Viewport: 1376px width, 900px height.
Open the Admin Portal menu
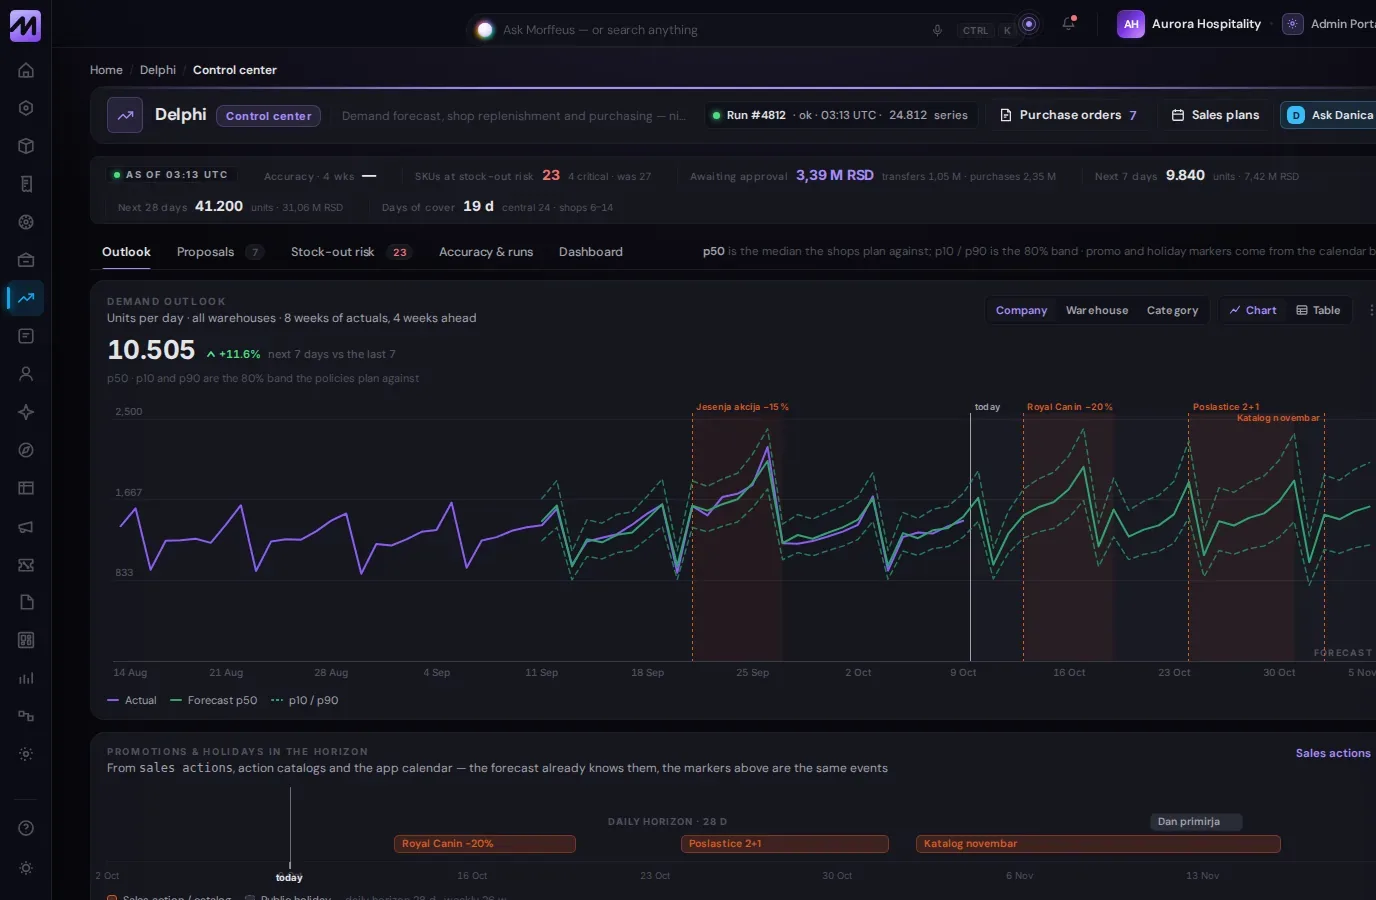point(1329,24)
